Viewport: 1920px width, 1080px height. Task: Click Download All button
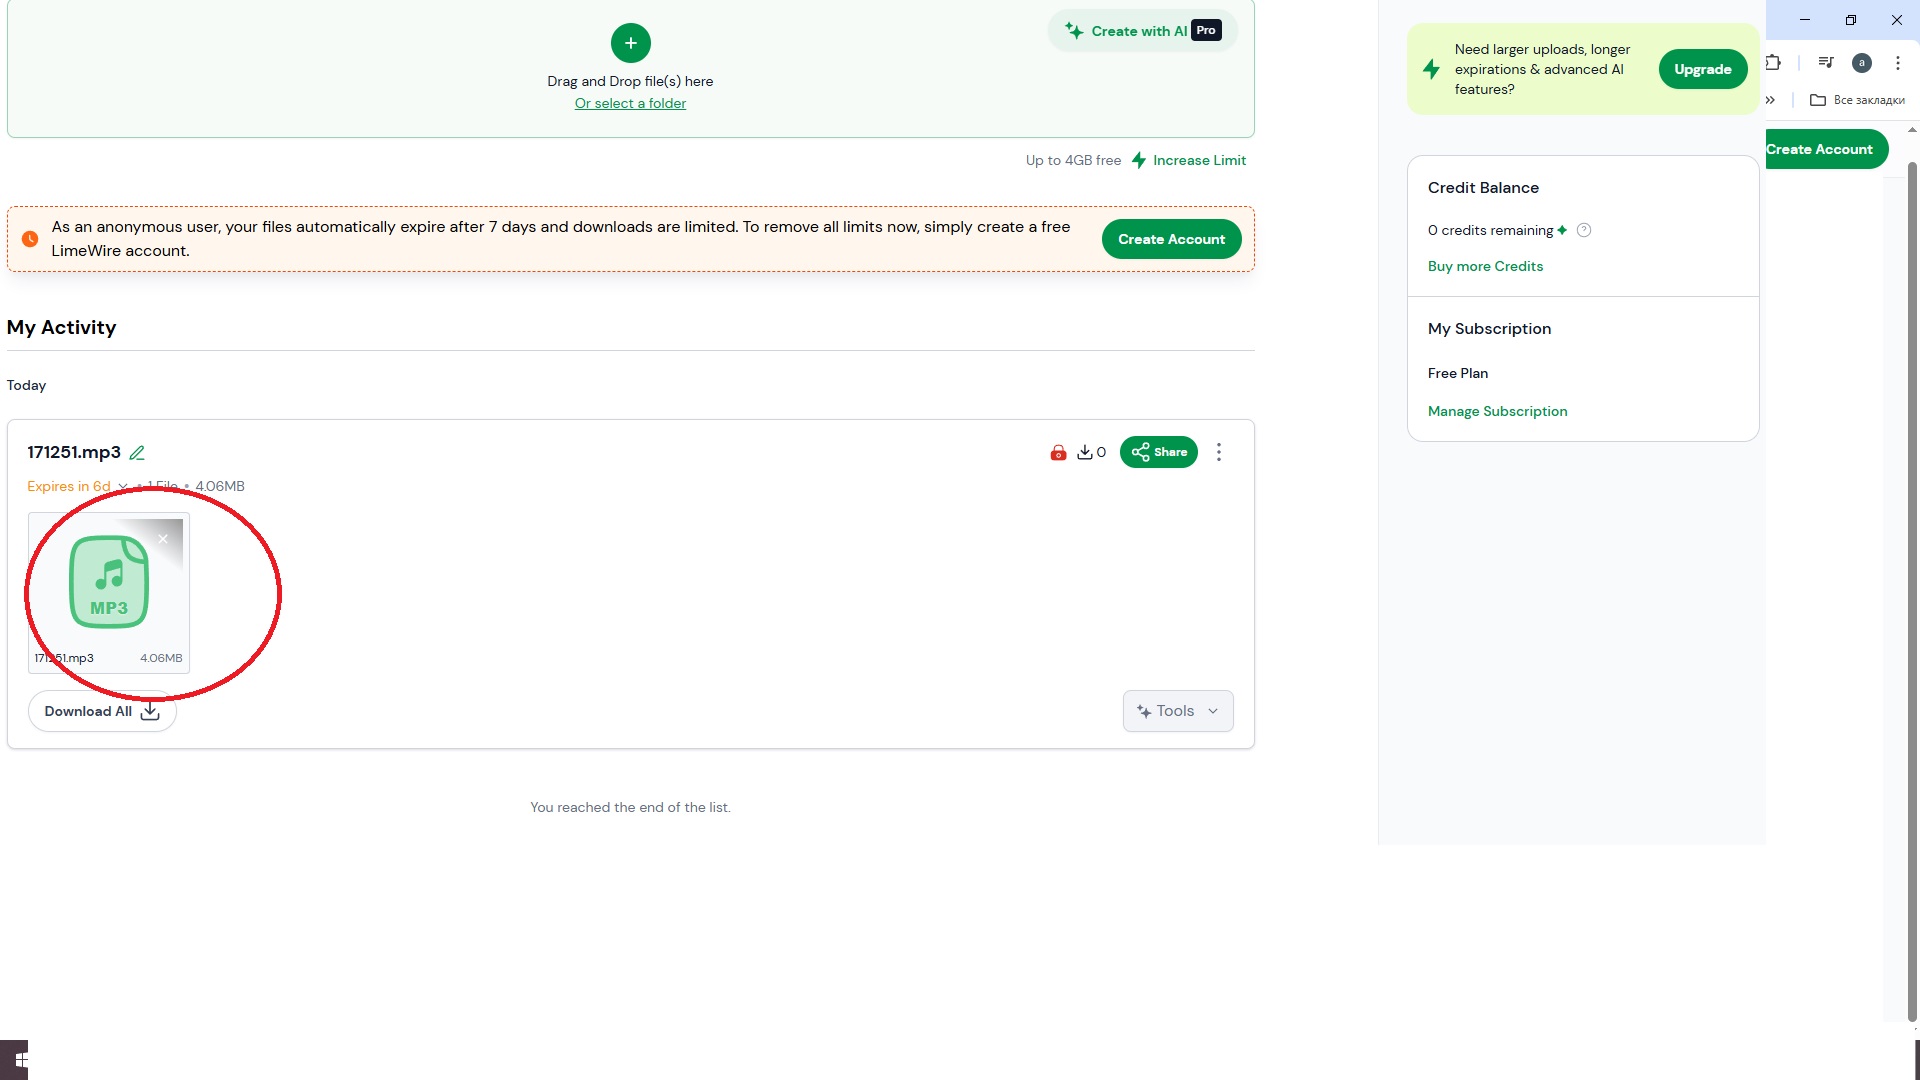102,712
